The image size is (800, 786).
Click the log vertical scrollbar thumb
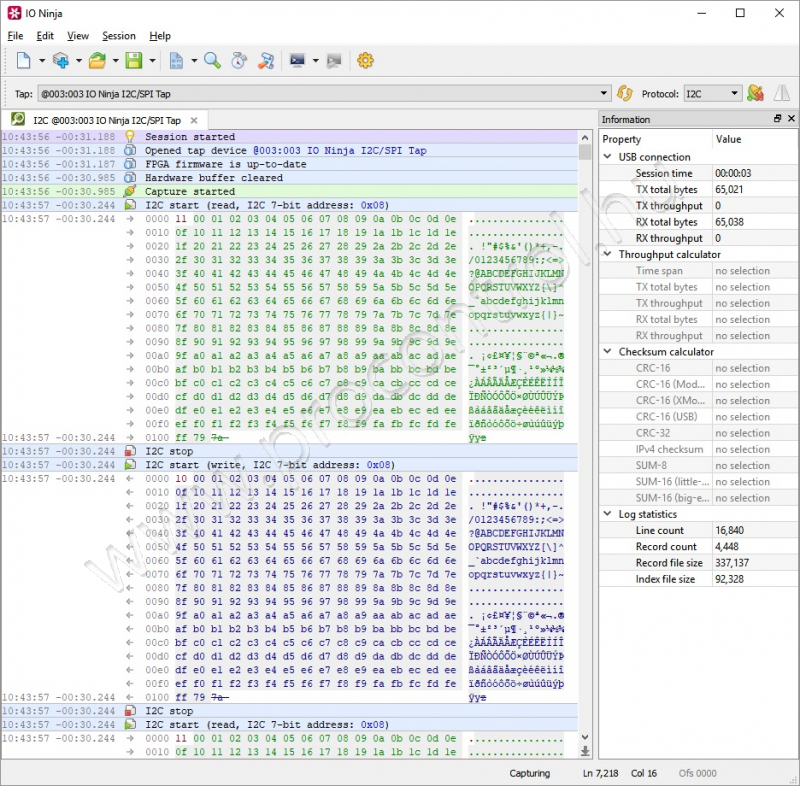tap(585, 152)
